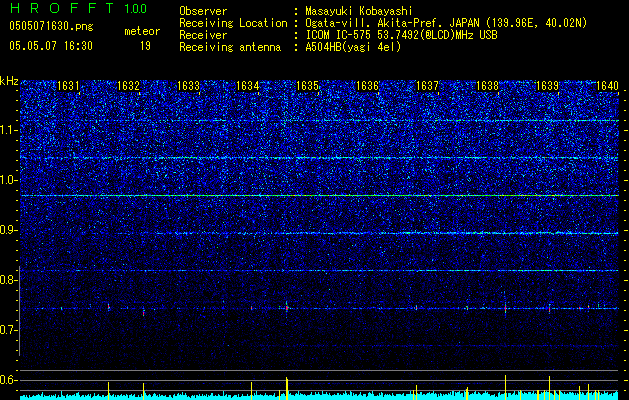Click the kHz axis unit label

click(x=10, y=81)
